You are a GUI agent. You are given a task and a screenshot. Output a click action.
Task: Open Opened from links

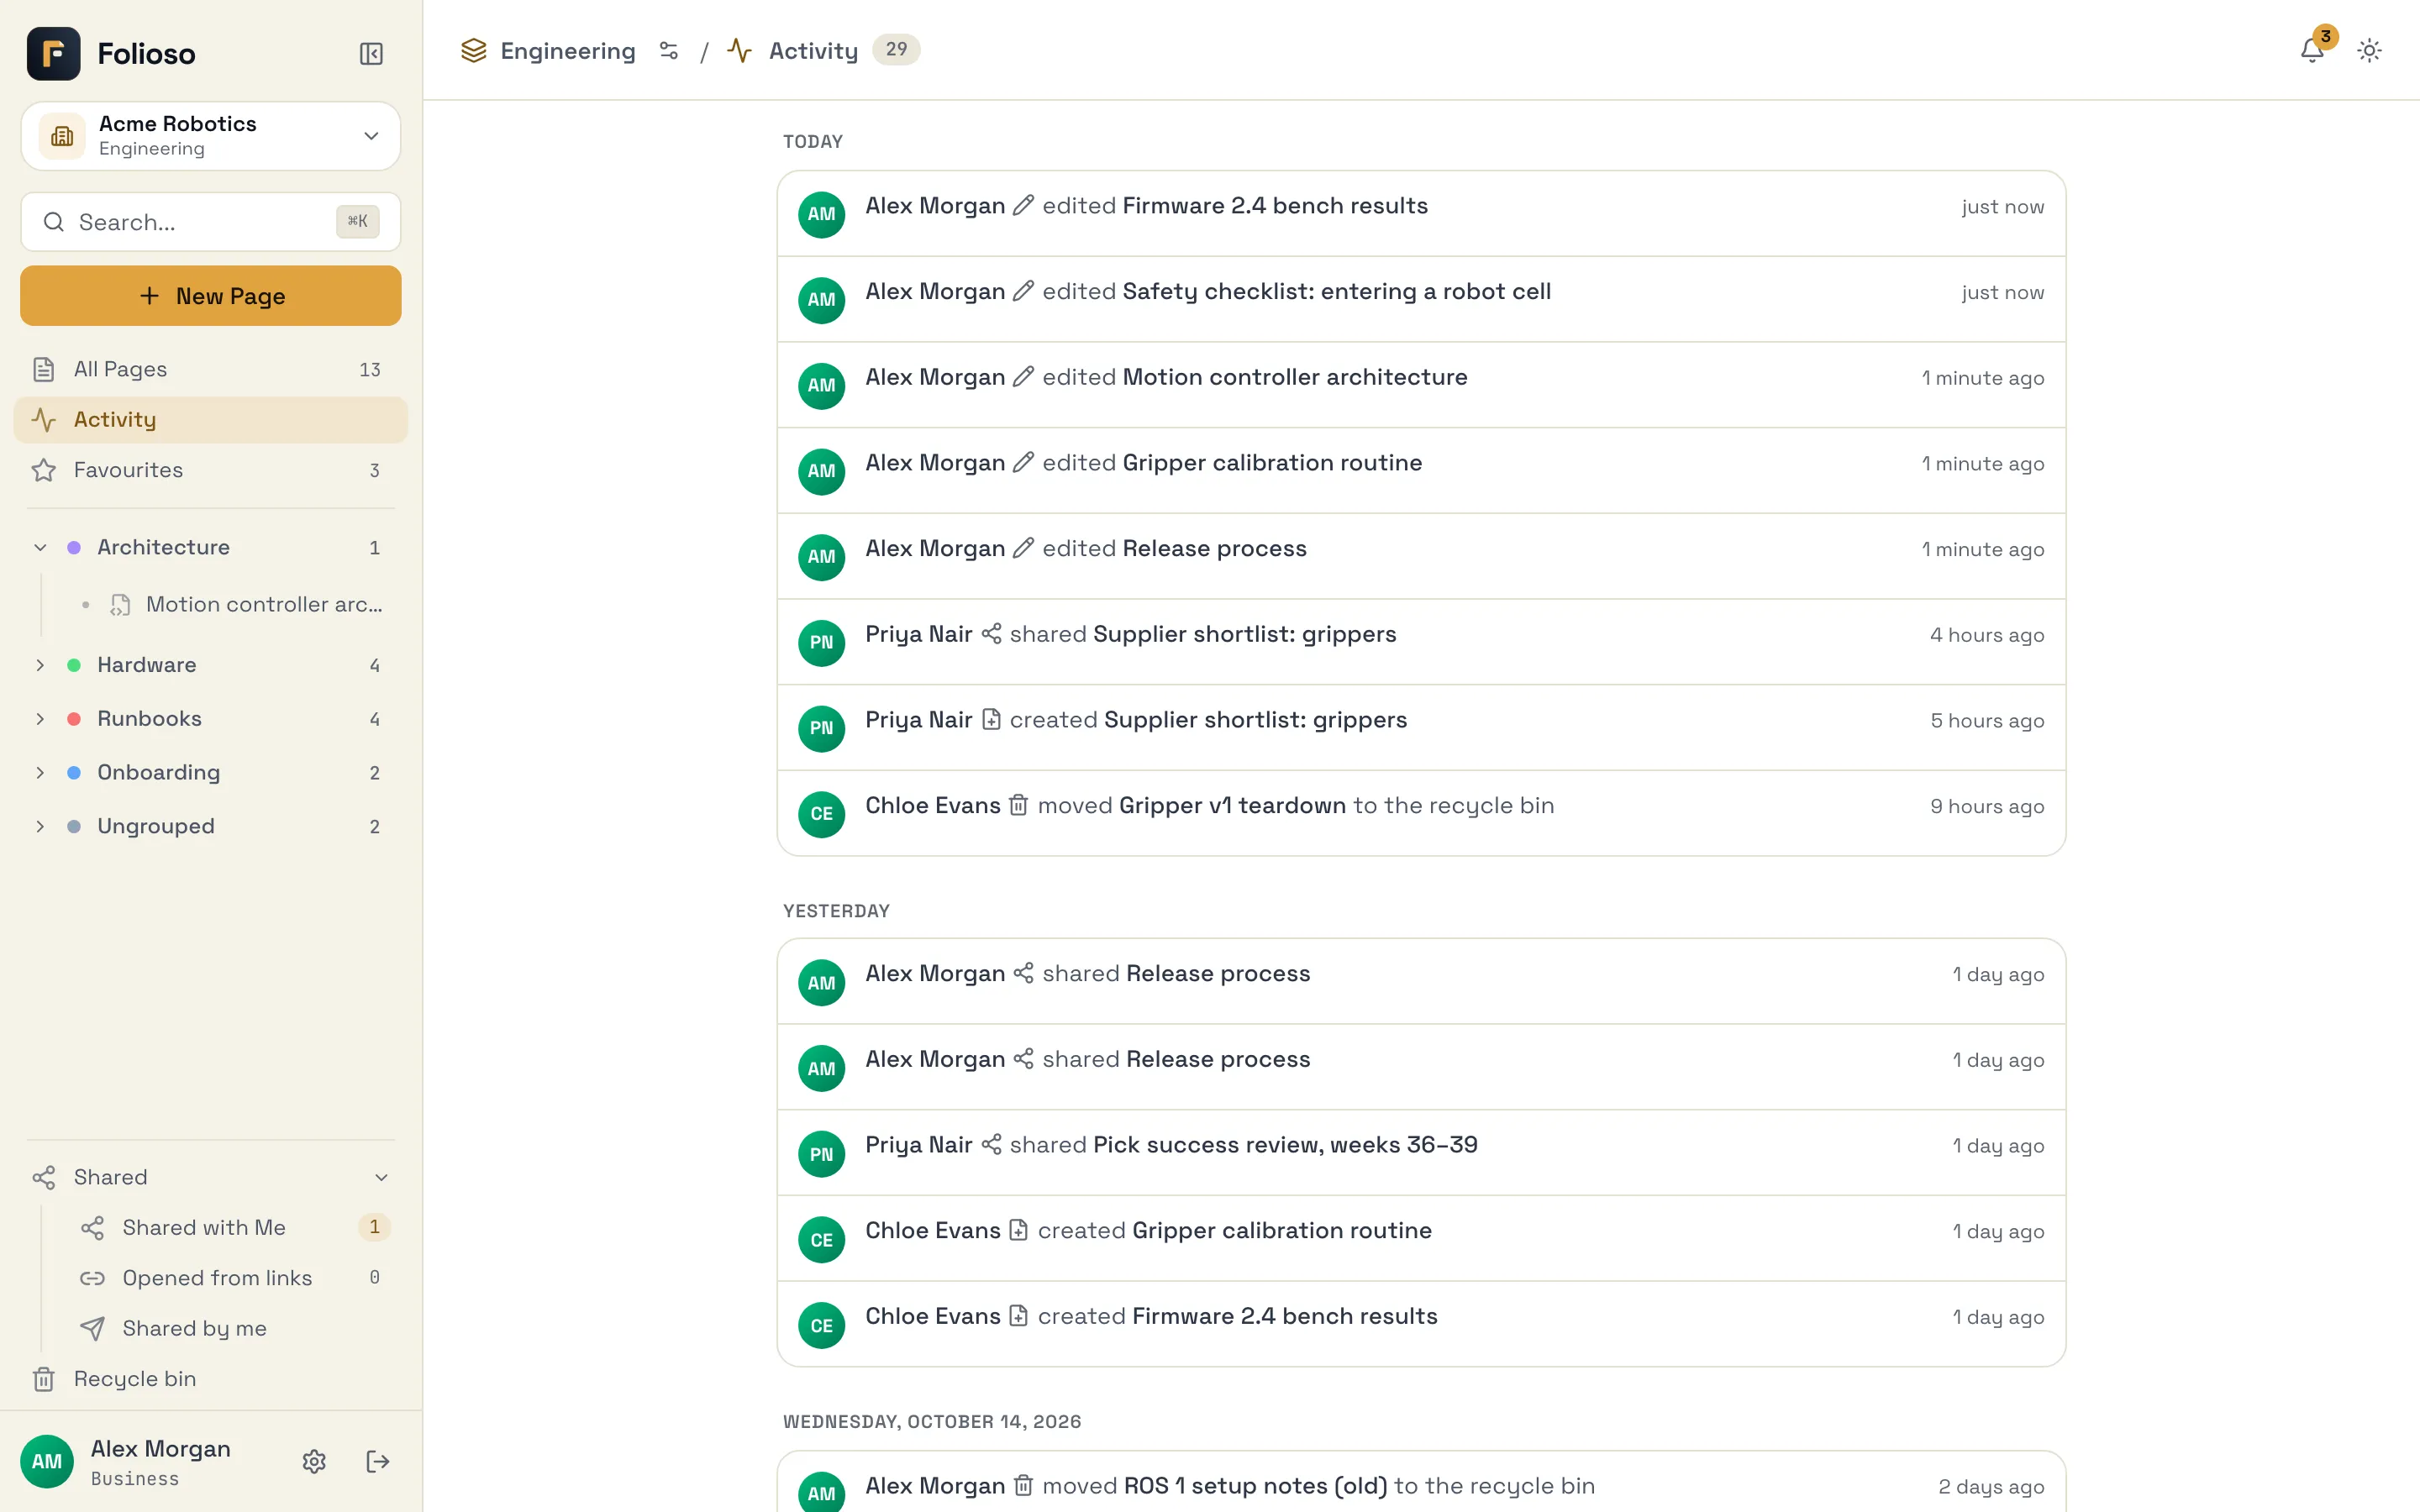233,1277
